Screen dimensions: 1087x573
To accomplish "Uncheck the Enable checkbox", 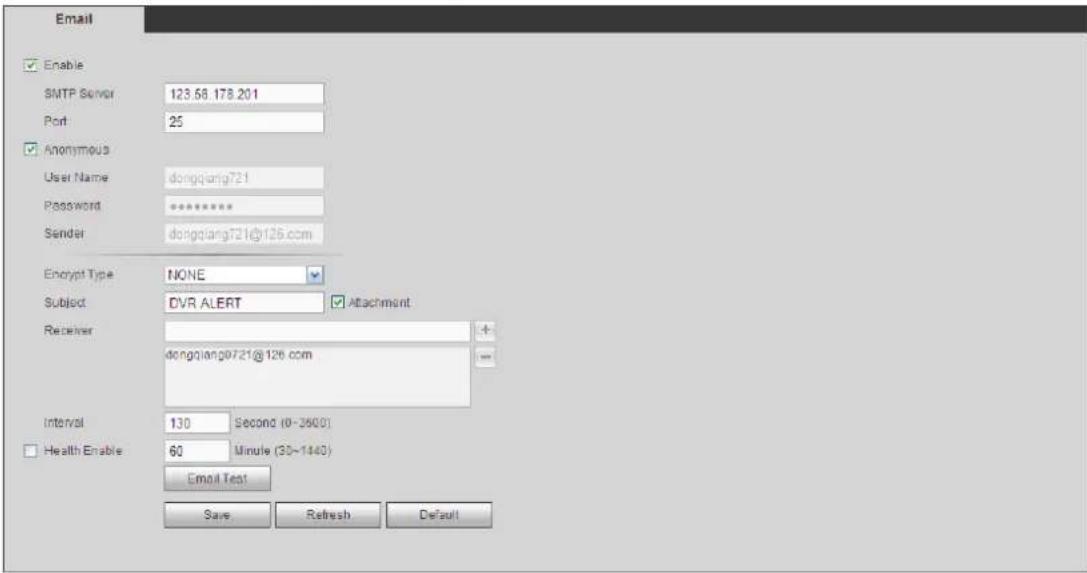I will click(x=31, y=65).
